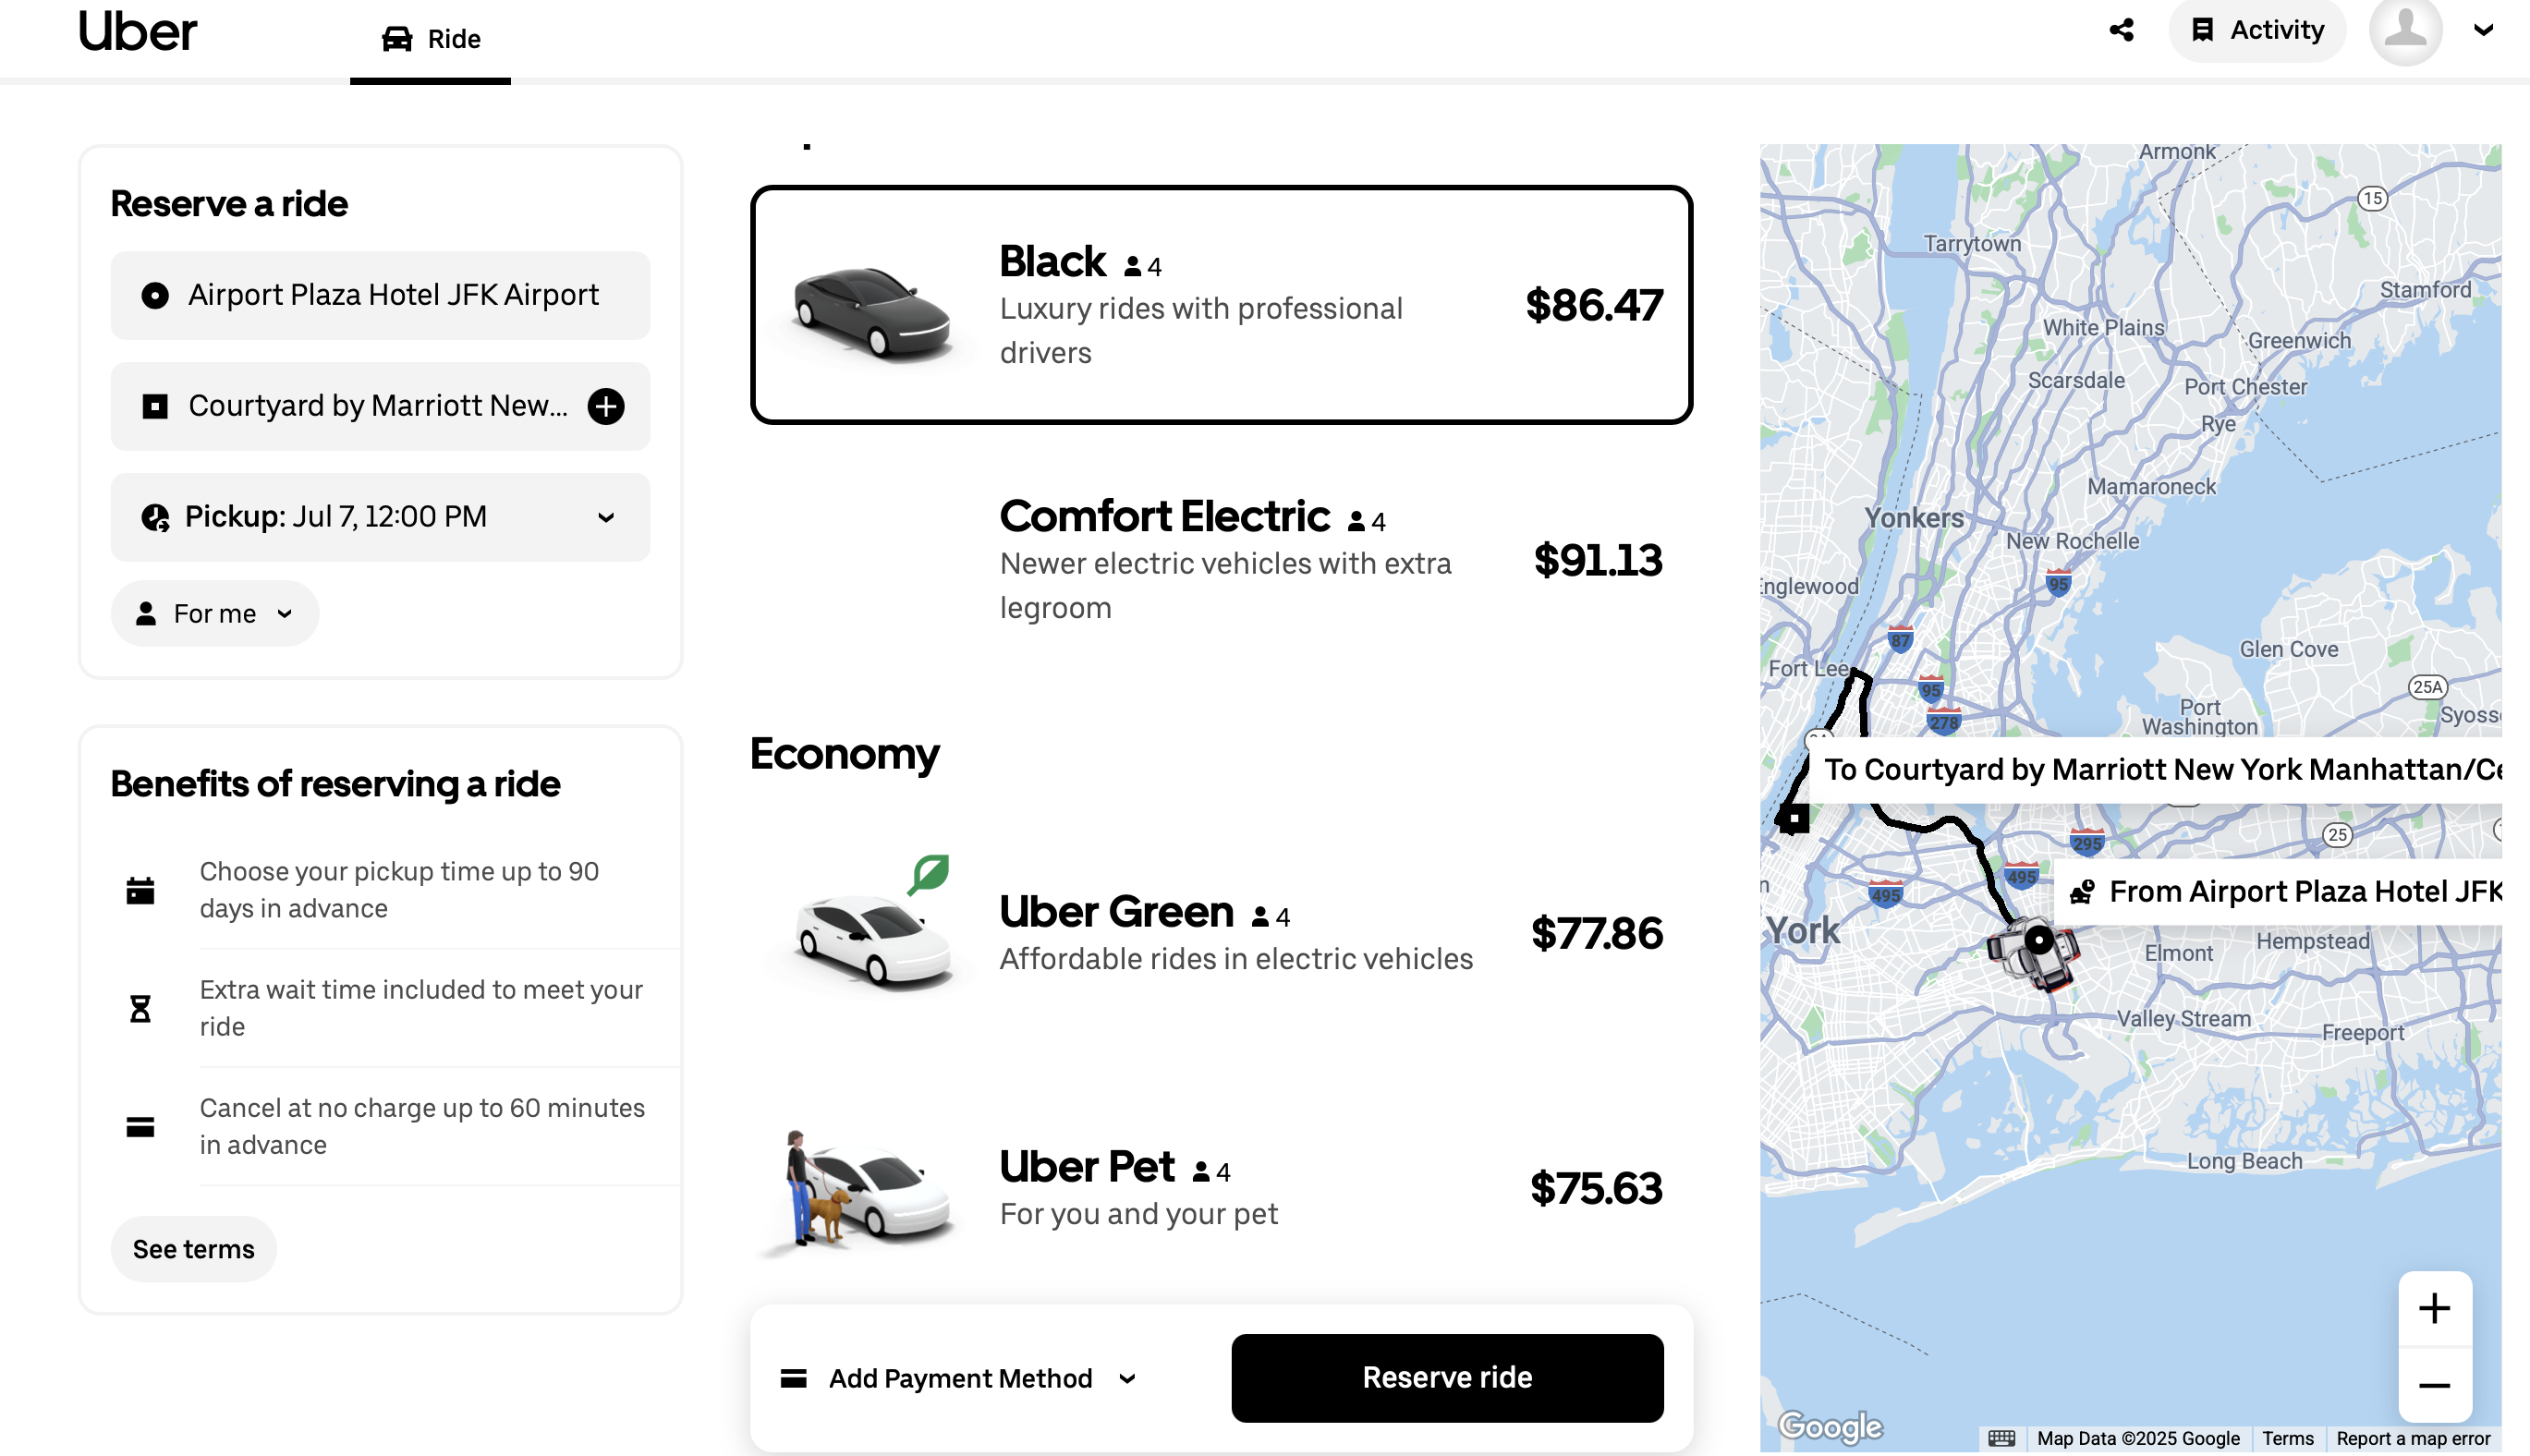The image size is (2530, 1456).
Task: Open the user profile avatar
Action: pyautogui.click(x=2404, y=30)
